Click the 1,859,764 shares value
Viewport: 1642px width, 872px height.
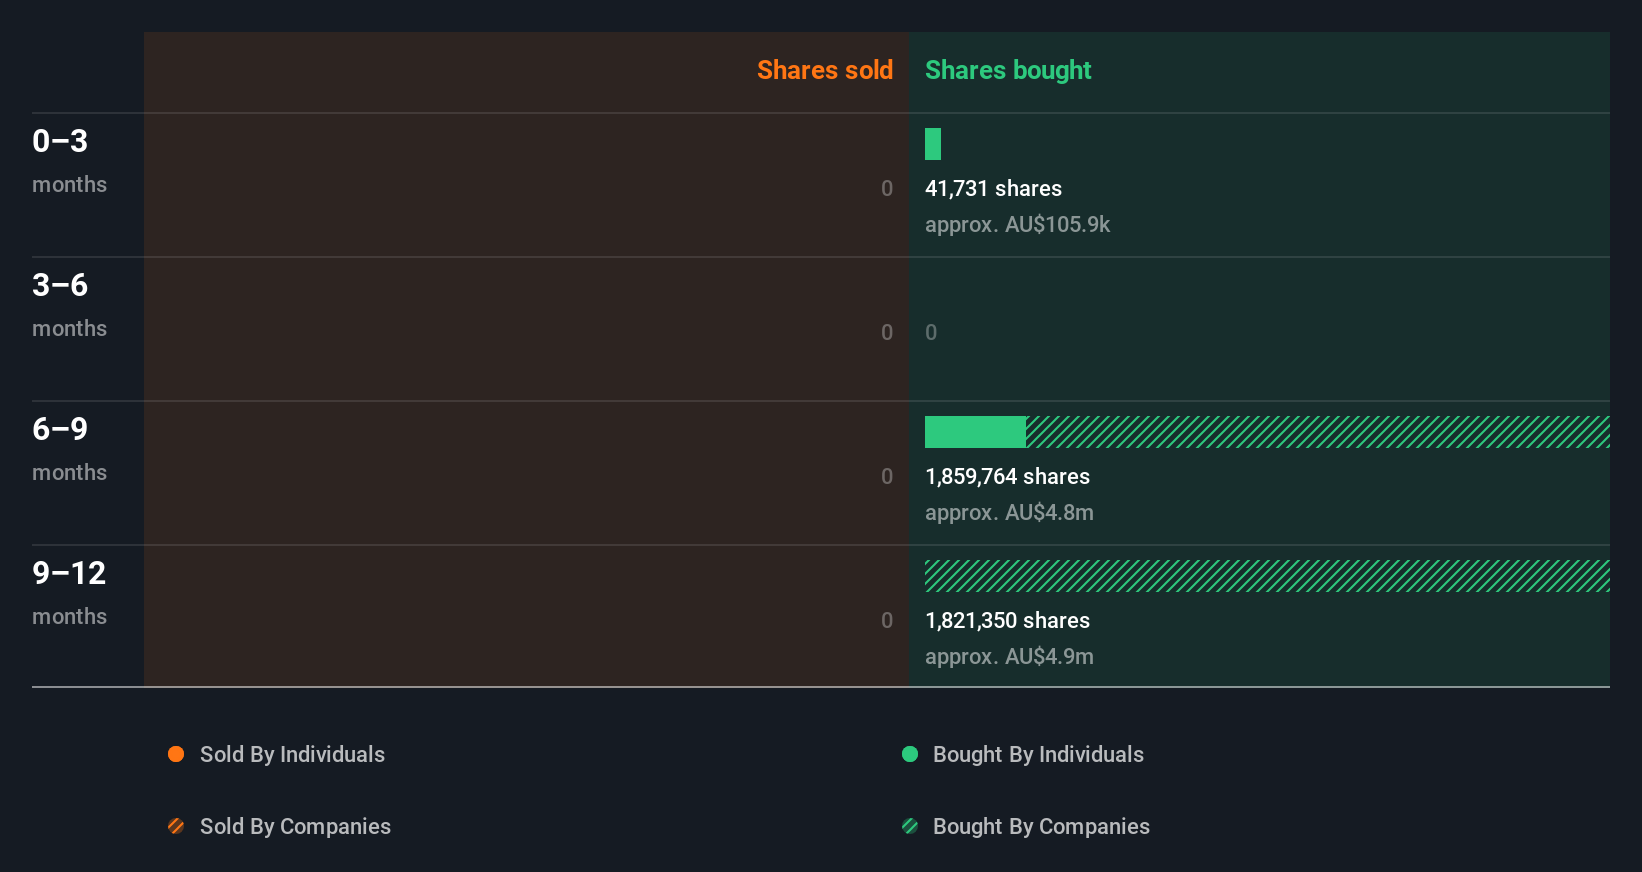click(x=1007, y=476)
